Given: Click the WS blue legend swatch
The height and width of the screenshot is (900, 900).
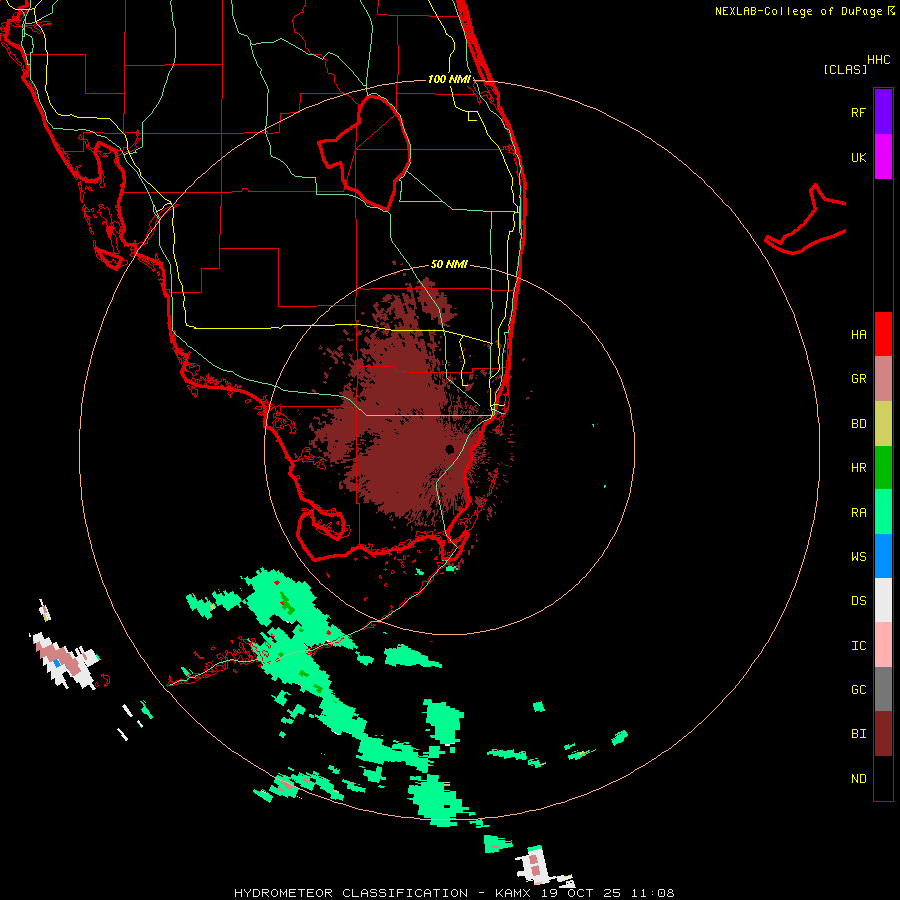Looking at the screenshot, I should pyautogui.click(x=883, y=556).
